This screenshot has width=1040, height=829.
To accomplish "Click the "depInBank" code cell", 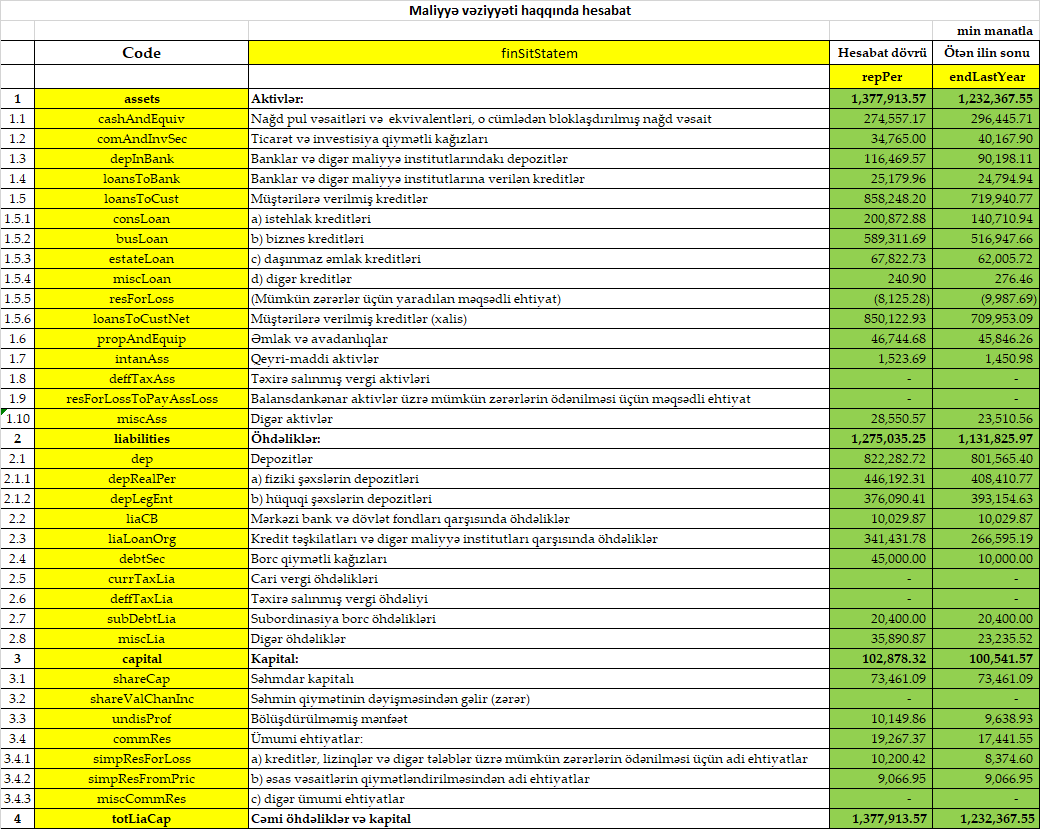I will pos(141,159).
